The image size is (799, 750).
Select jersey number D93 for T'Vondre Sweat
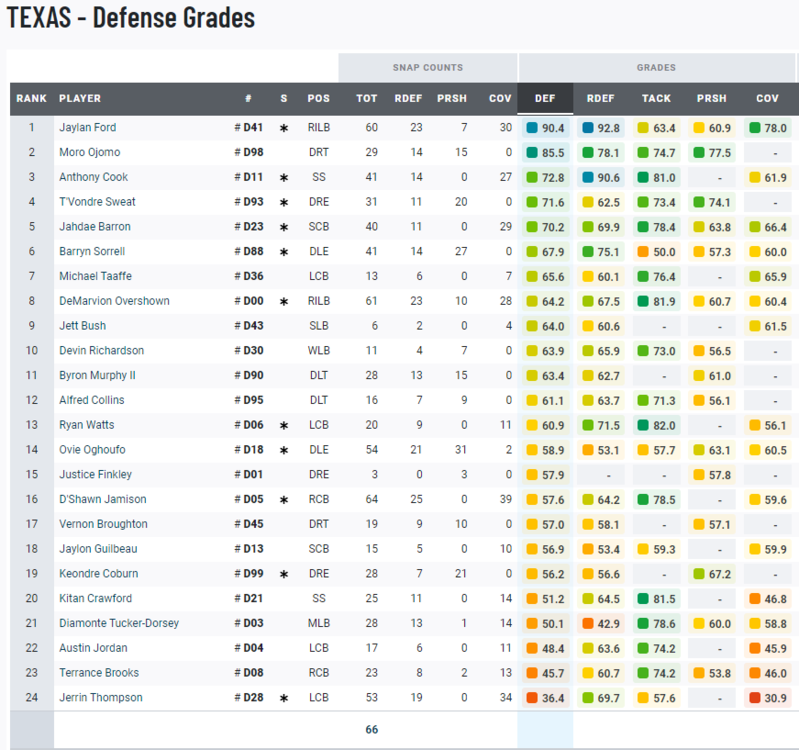click(253, 202)
